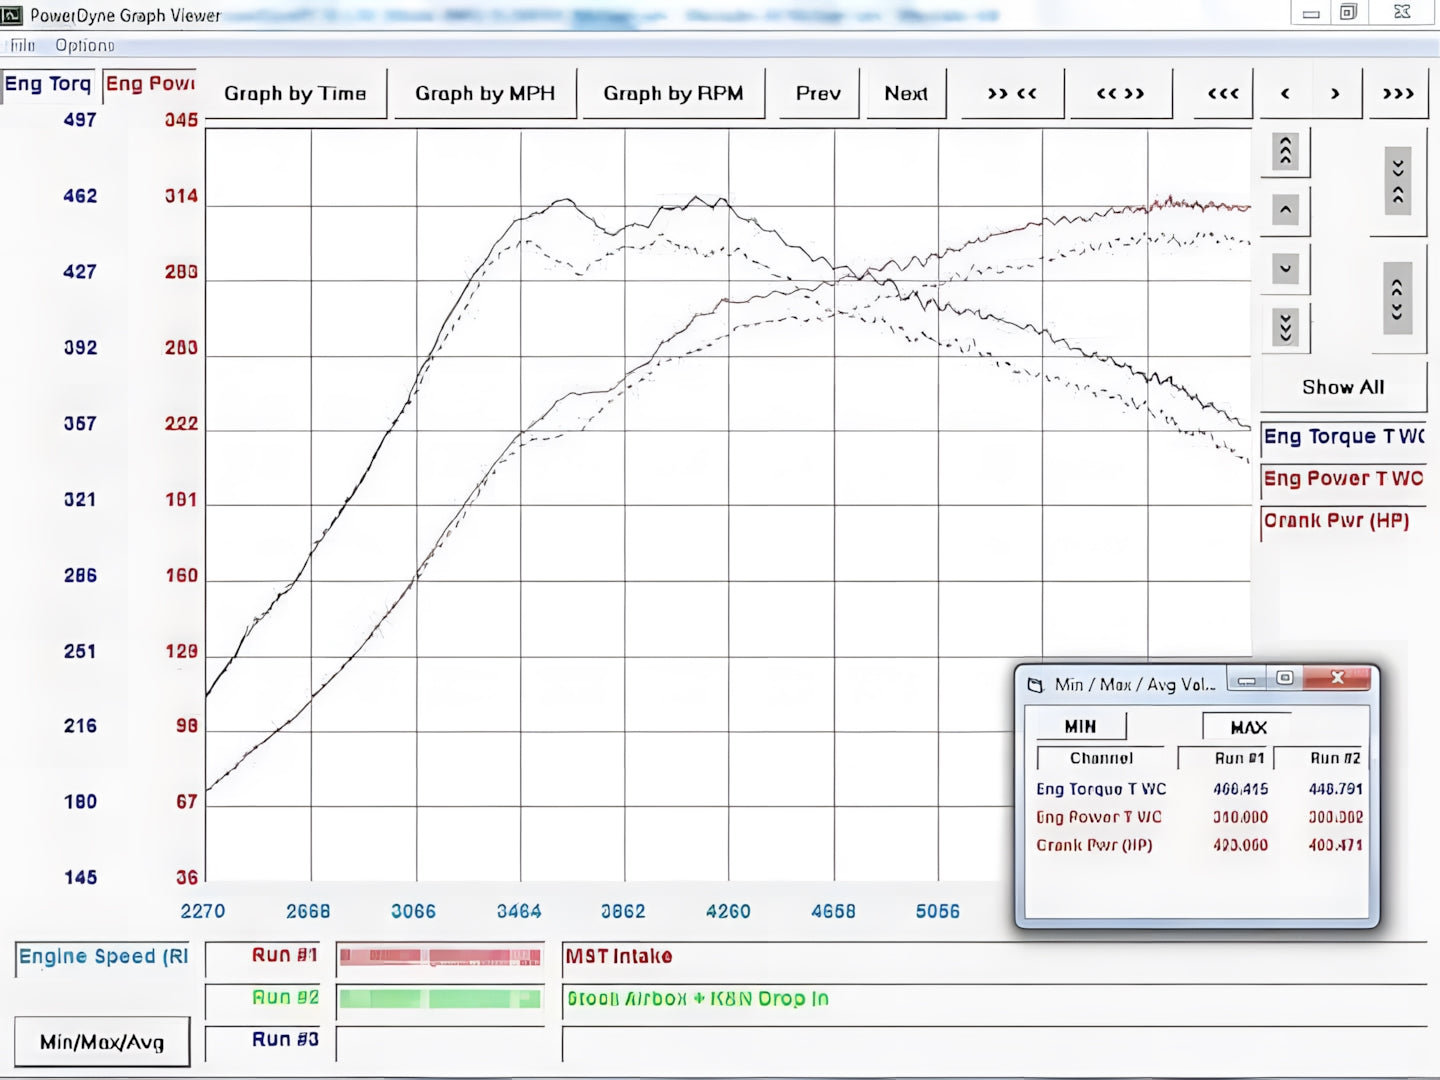Click the "<<<" fast scroll-left toolbar icon
The image size is (1440, 1080).
(1222, 93)
